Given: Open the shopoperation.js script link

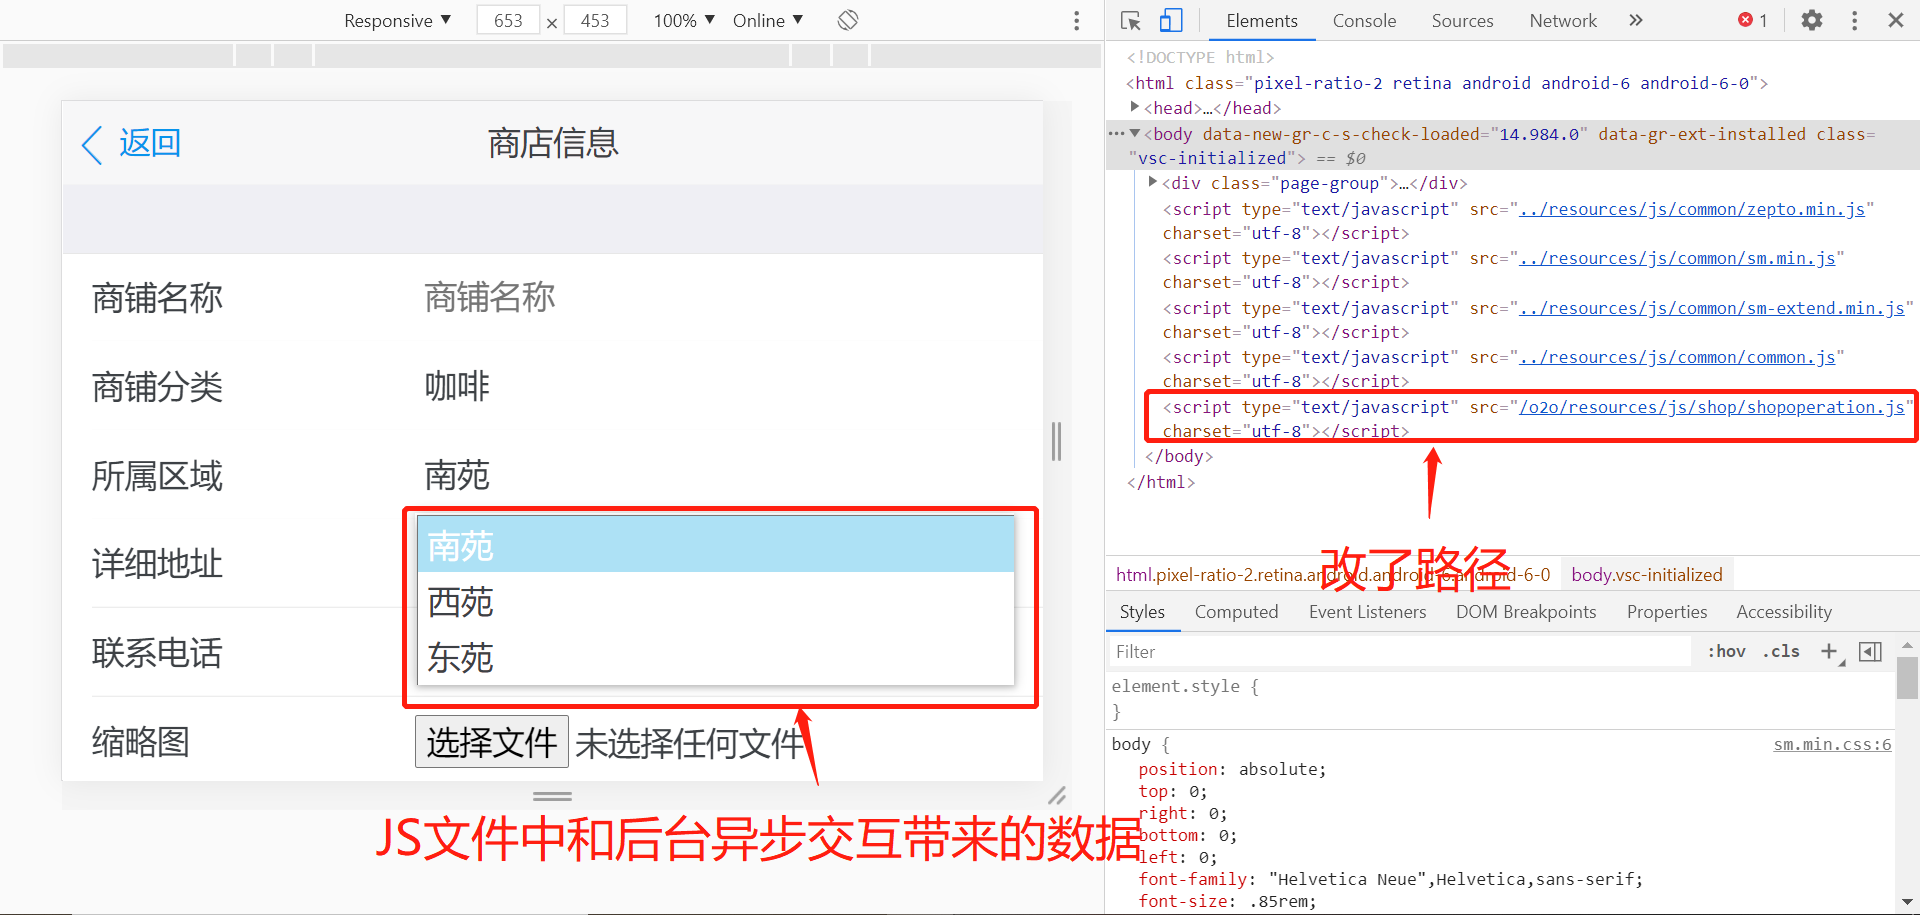Looking at the screenshot, I should point(1712,407).
